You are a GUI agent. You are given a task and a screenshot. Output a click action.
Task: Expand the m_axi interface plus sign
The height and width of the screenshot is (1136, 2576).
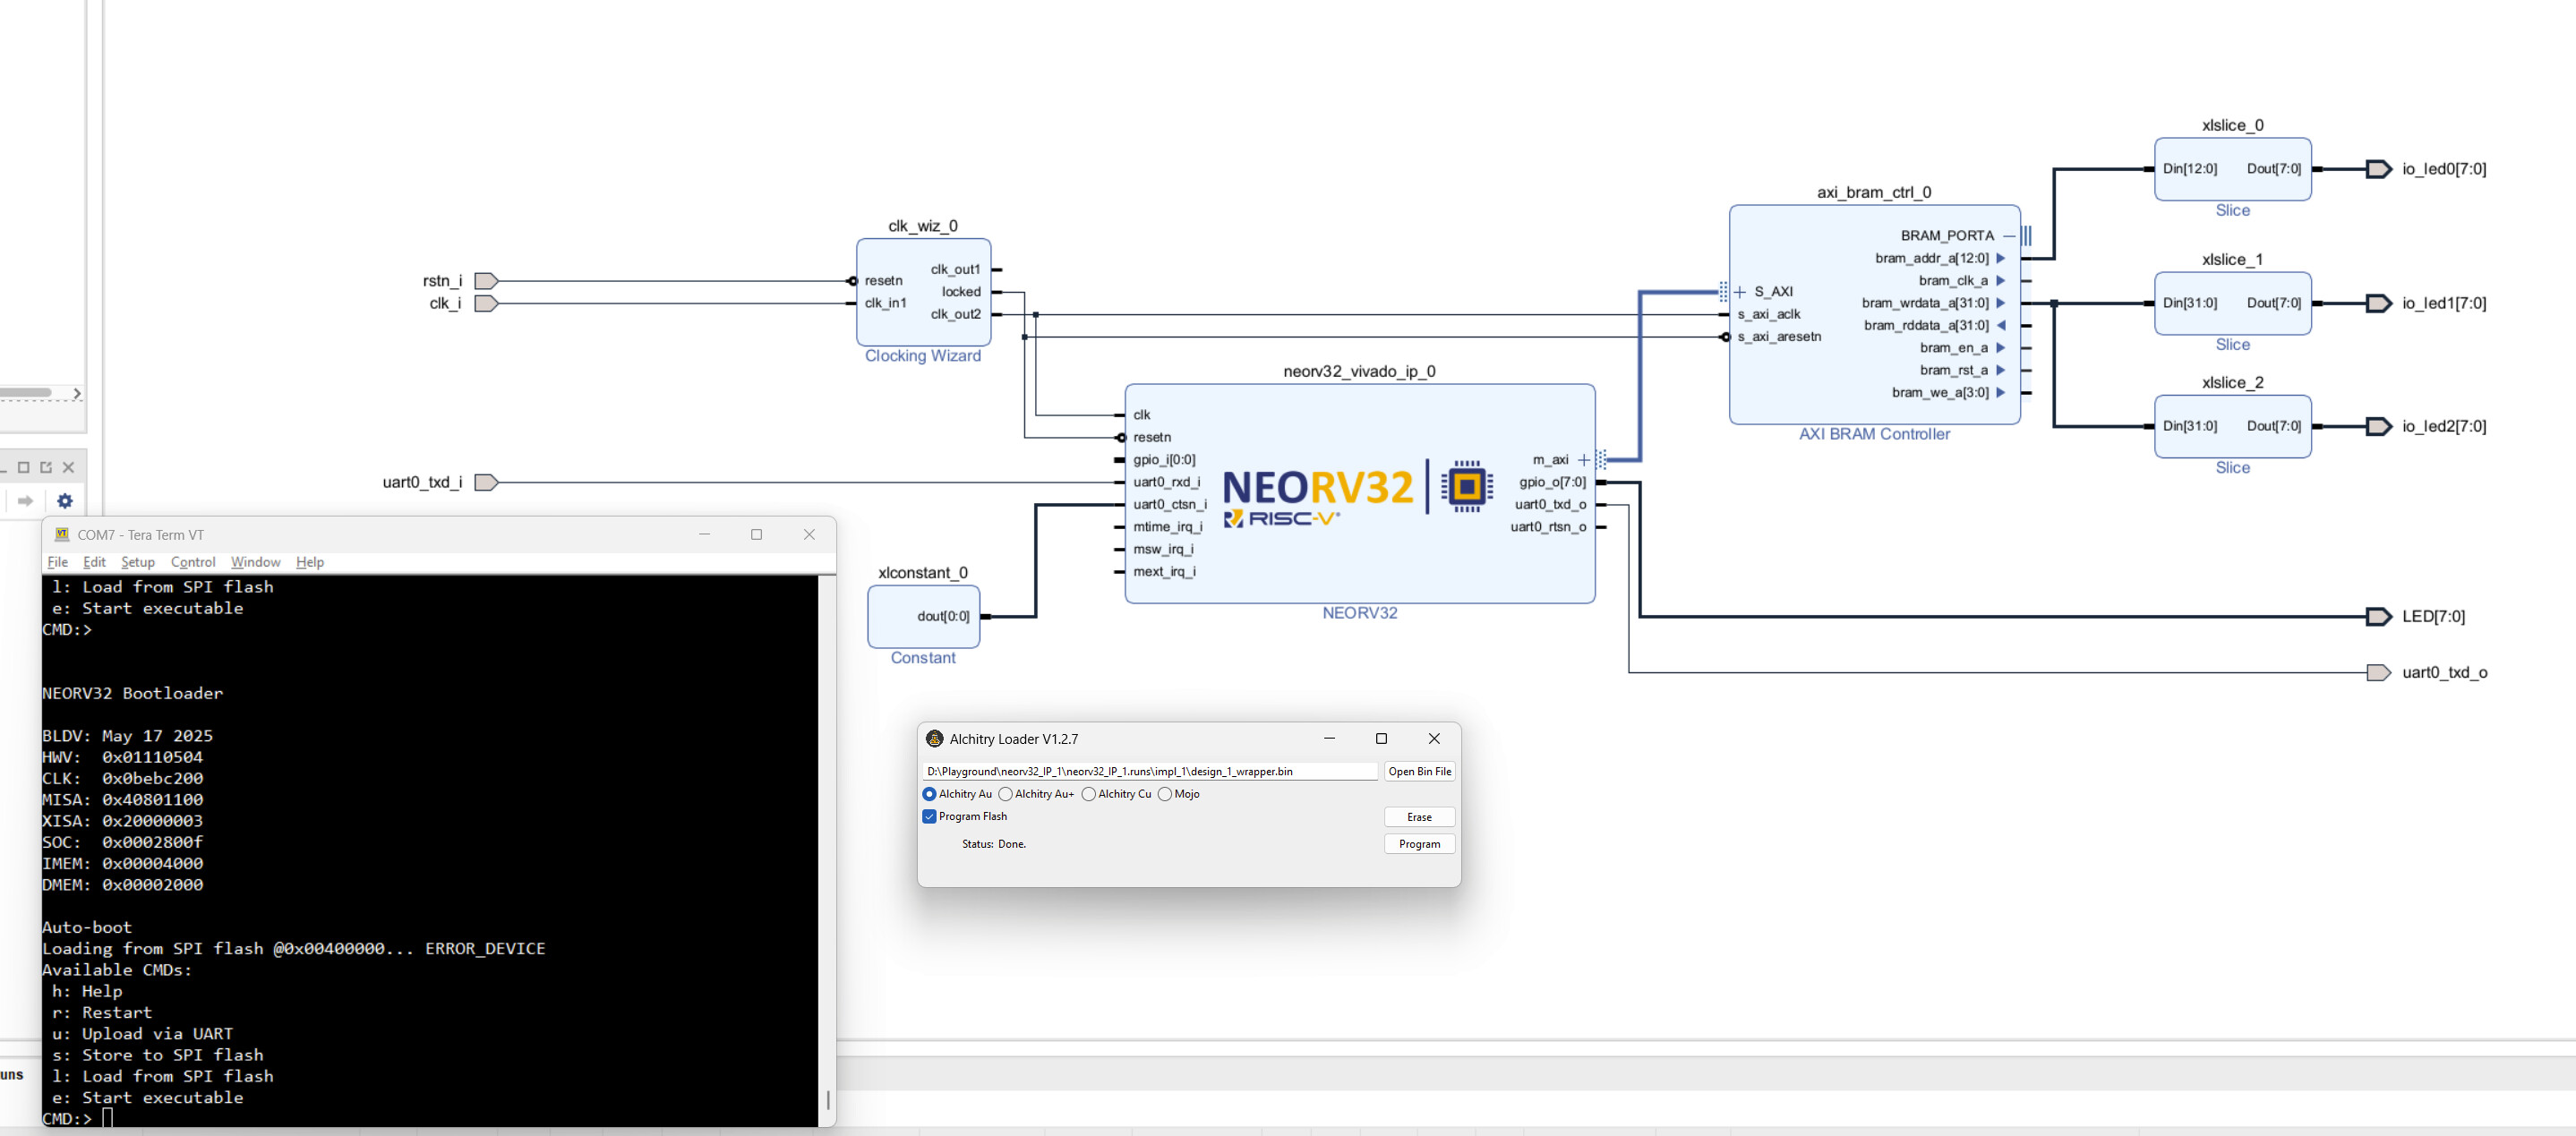(1583, 460)
